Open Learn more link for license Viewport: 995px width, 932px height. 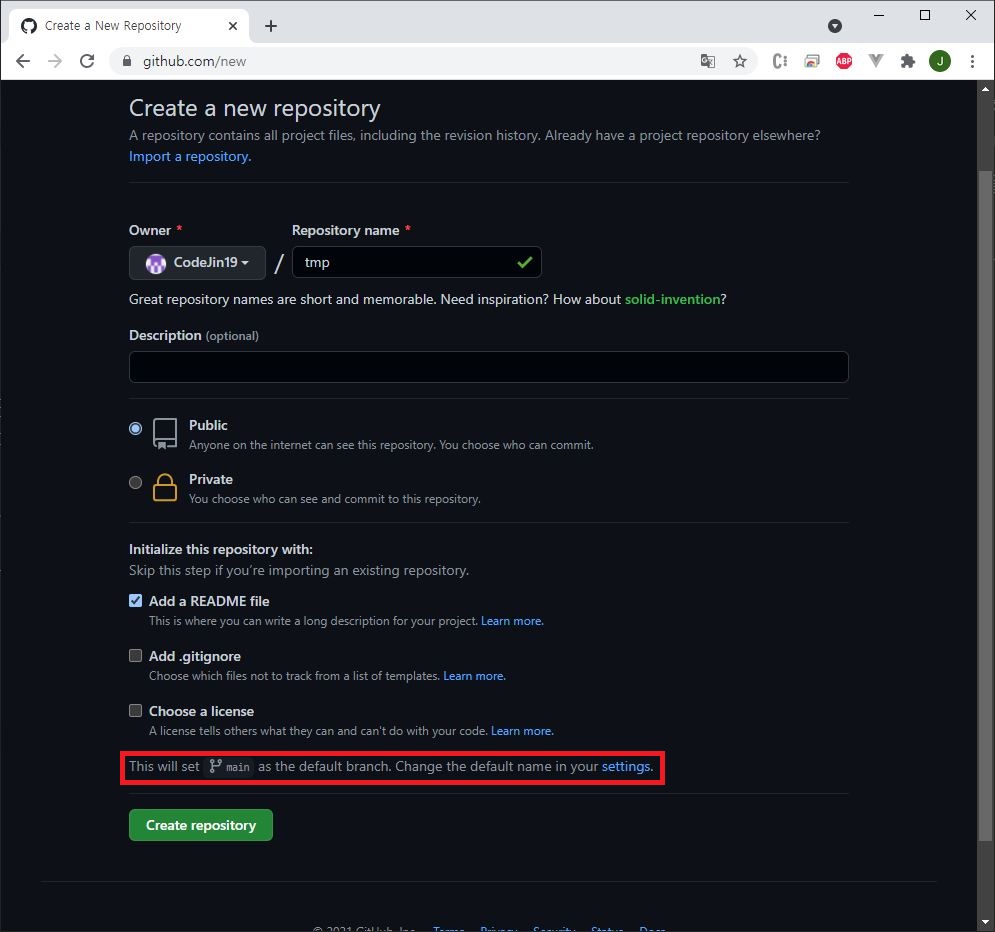tap(522, 731)
